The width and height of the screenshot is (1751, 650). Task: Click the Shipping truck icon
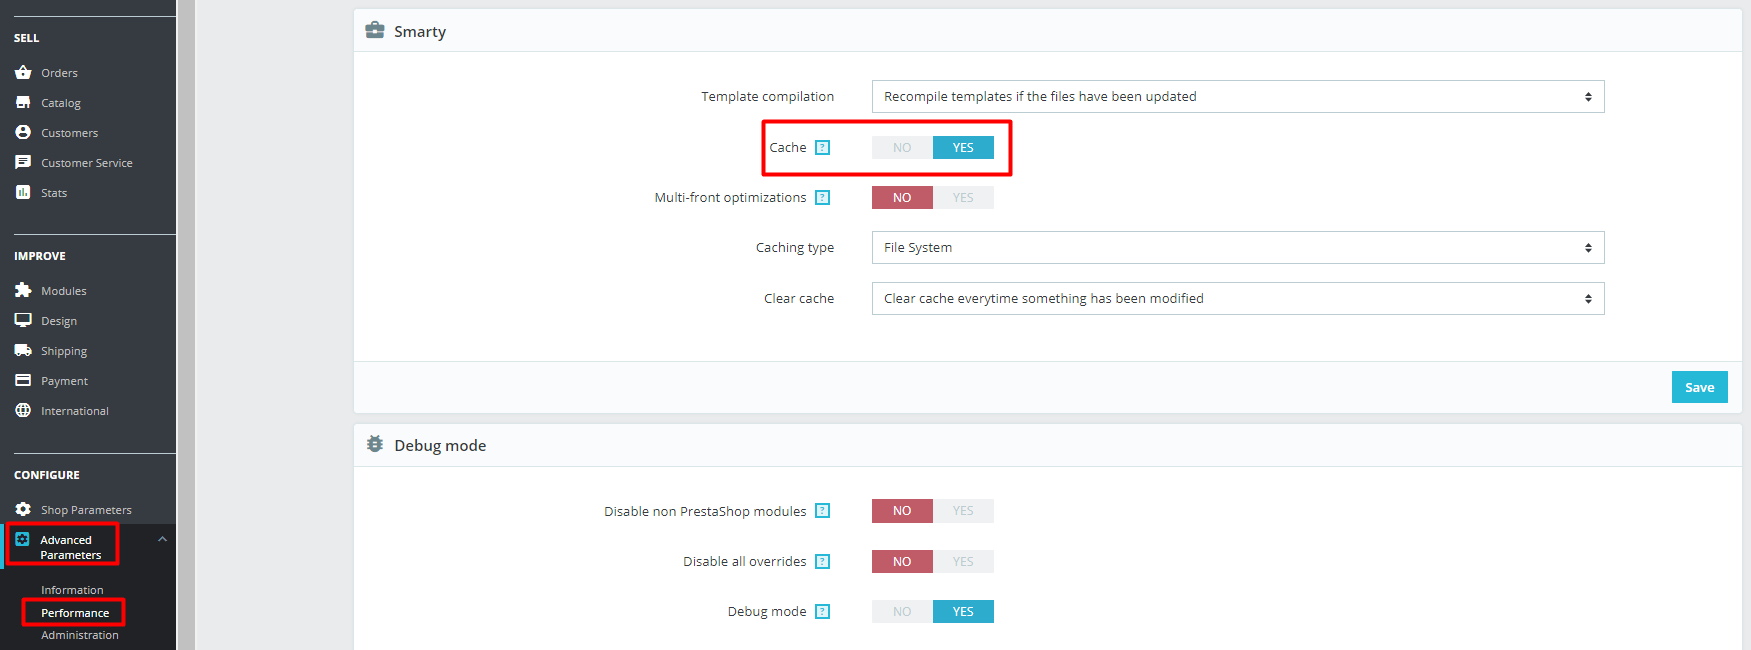coord(23,350)
